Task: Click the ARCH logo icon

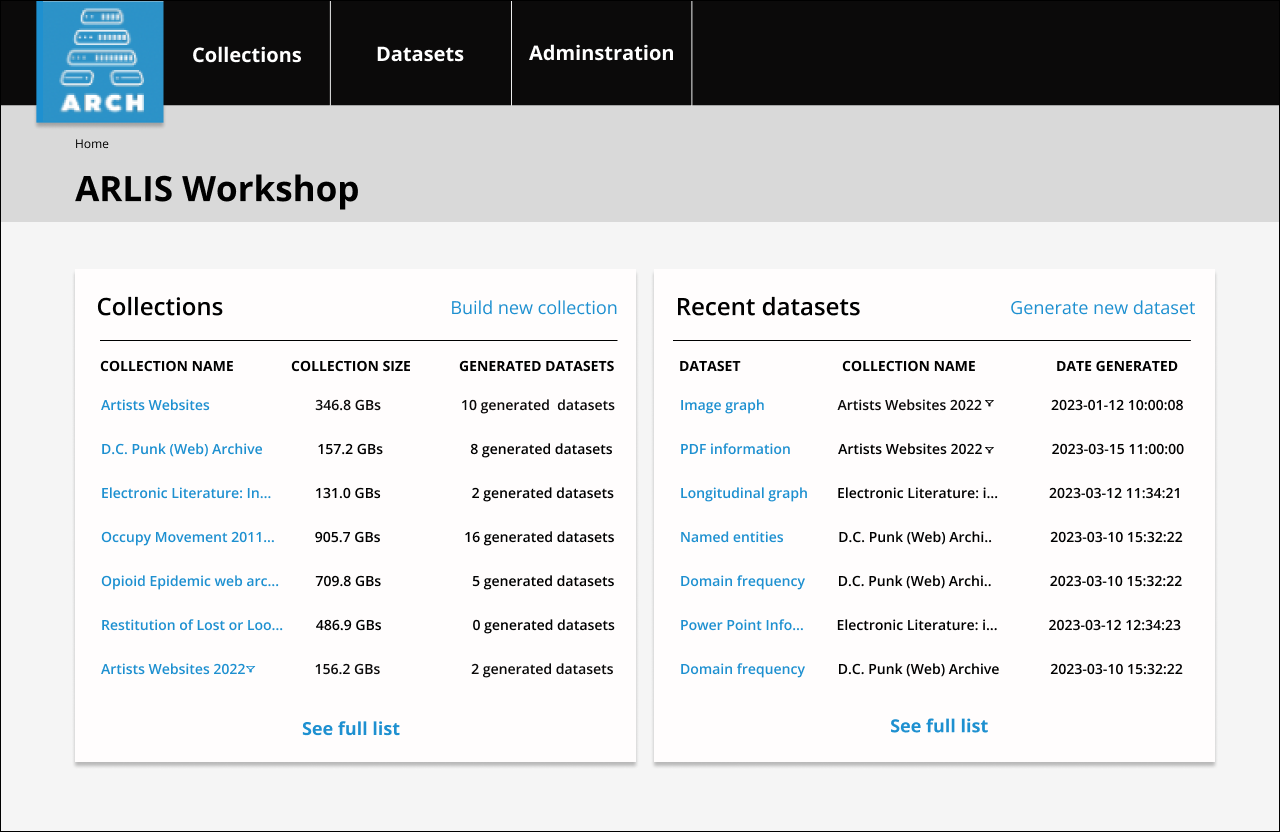Action: click(x=100, y=62)
